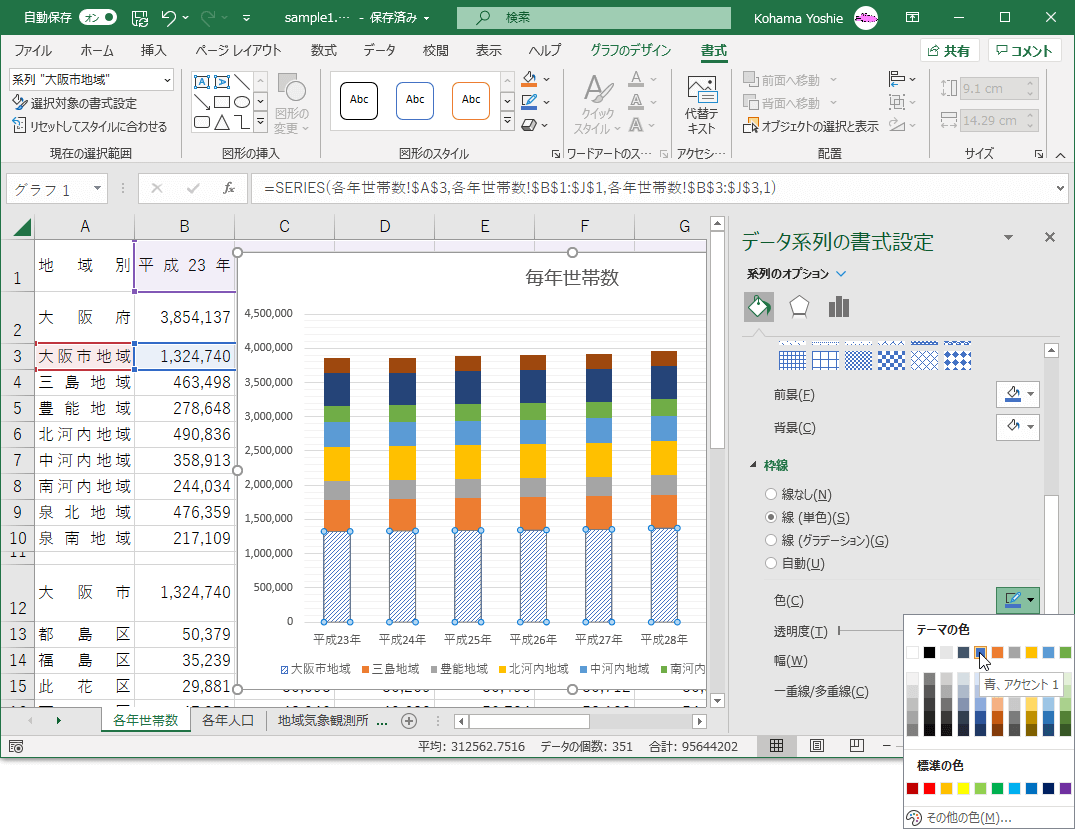Open Fill & Line tab paint bucket icon
This screenshot has height=829, width=1075.
(x=759, y=307)
